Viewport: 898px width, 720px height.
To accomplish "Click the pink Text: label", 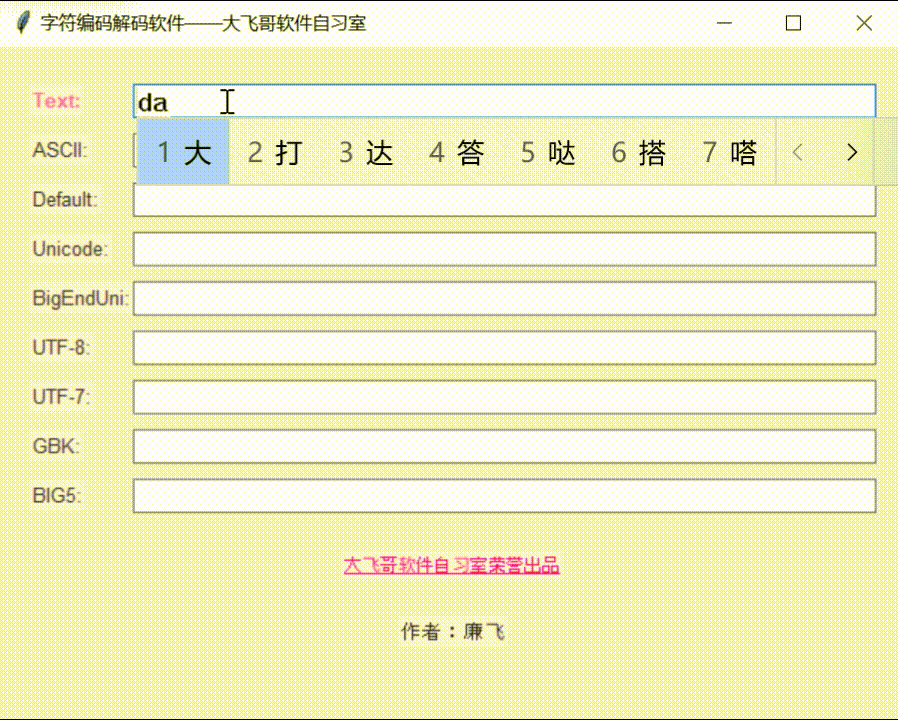I will tap(56, 101).
